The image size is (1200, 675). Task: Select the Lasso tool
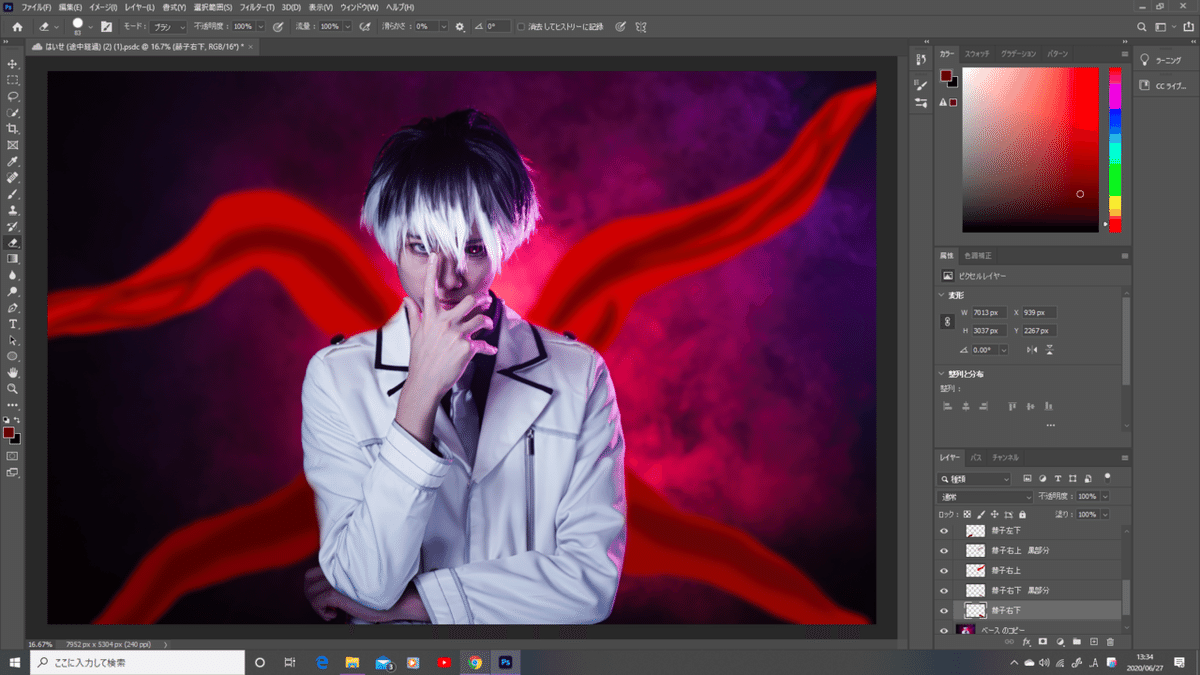coord(13,96)
